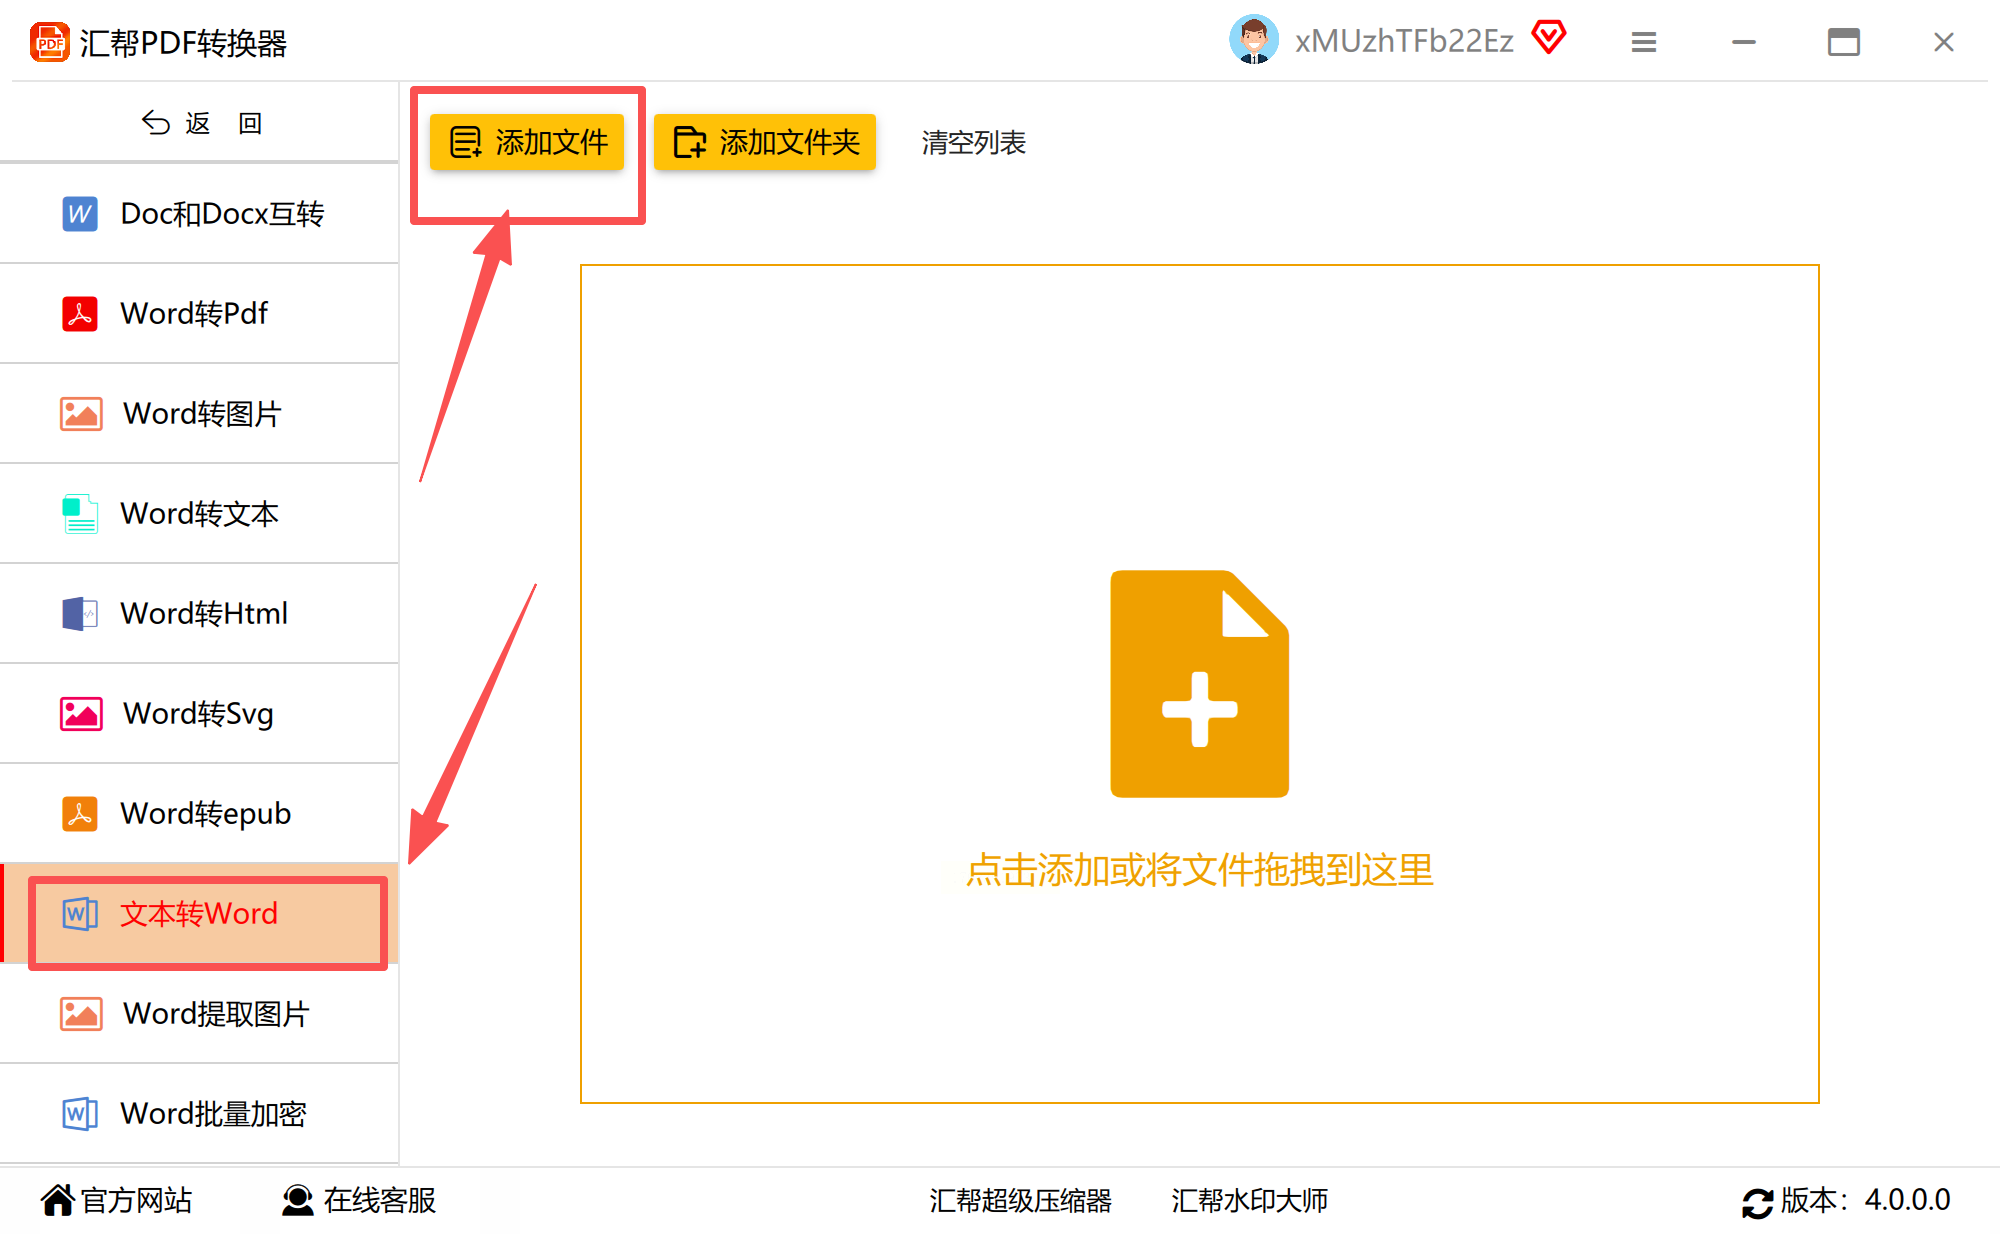Click the VIP diamond icon beside username

tap(1548, 38)
